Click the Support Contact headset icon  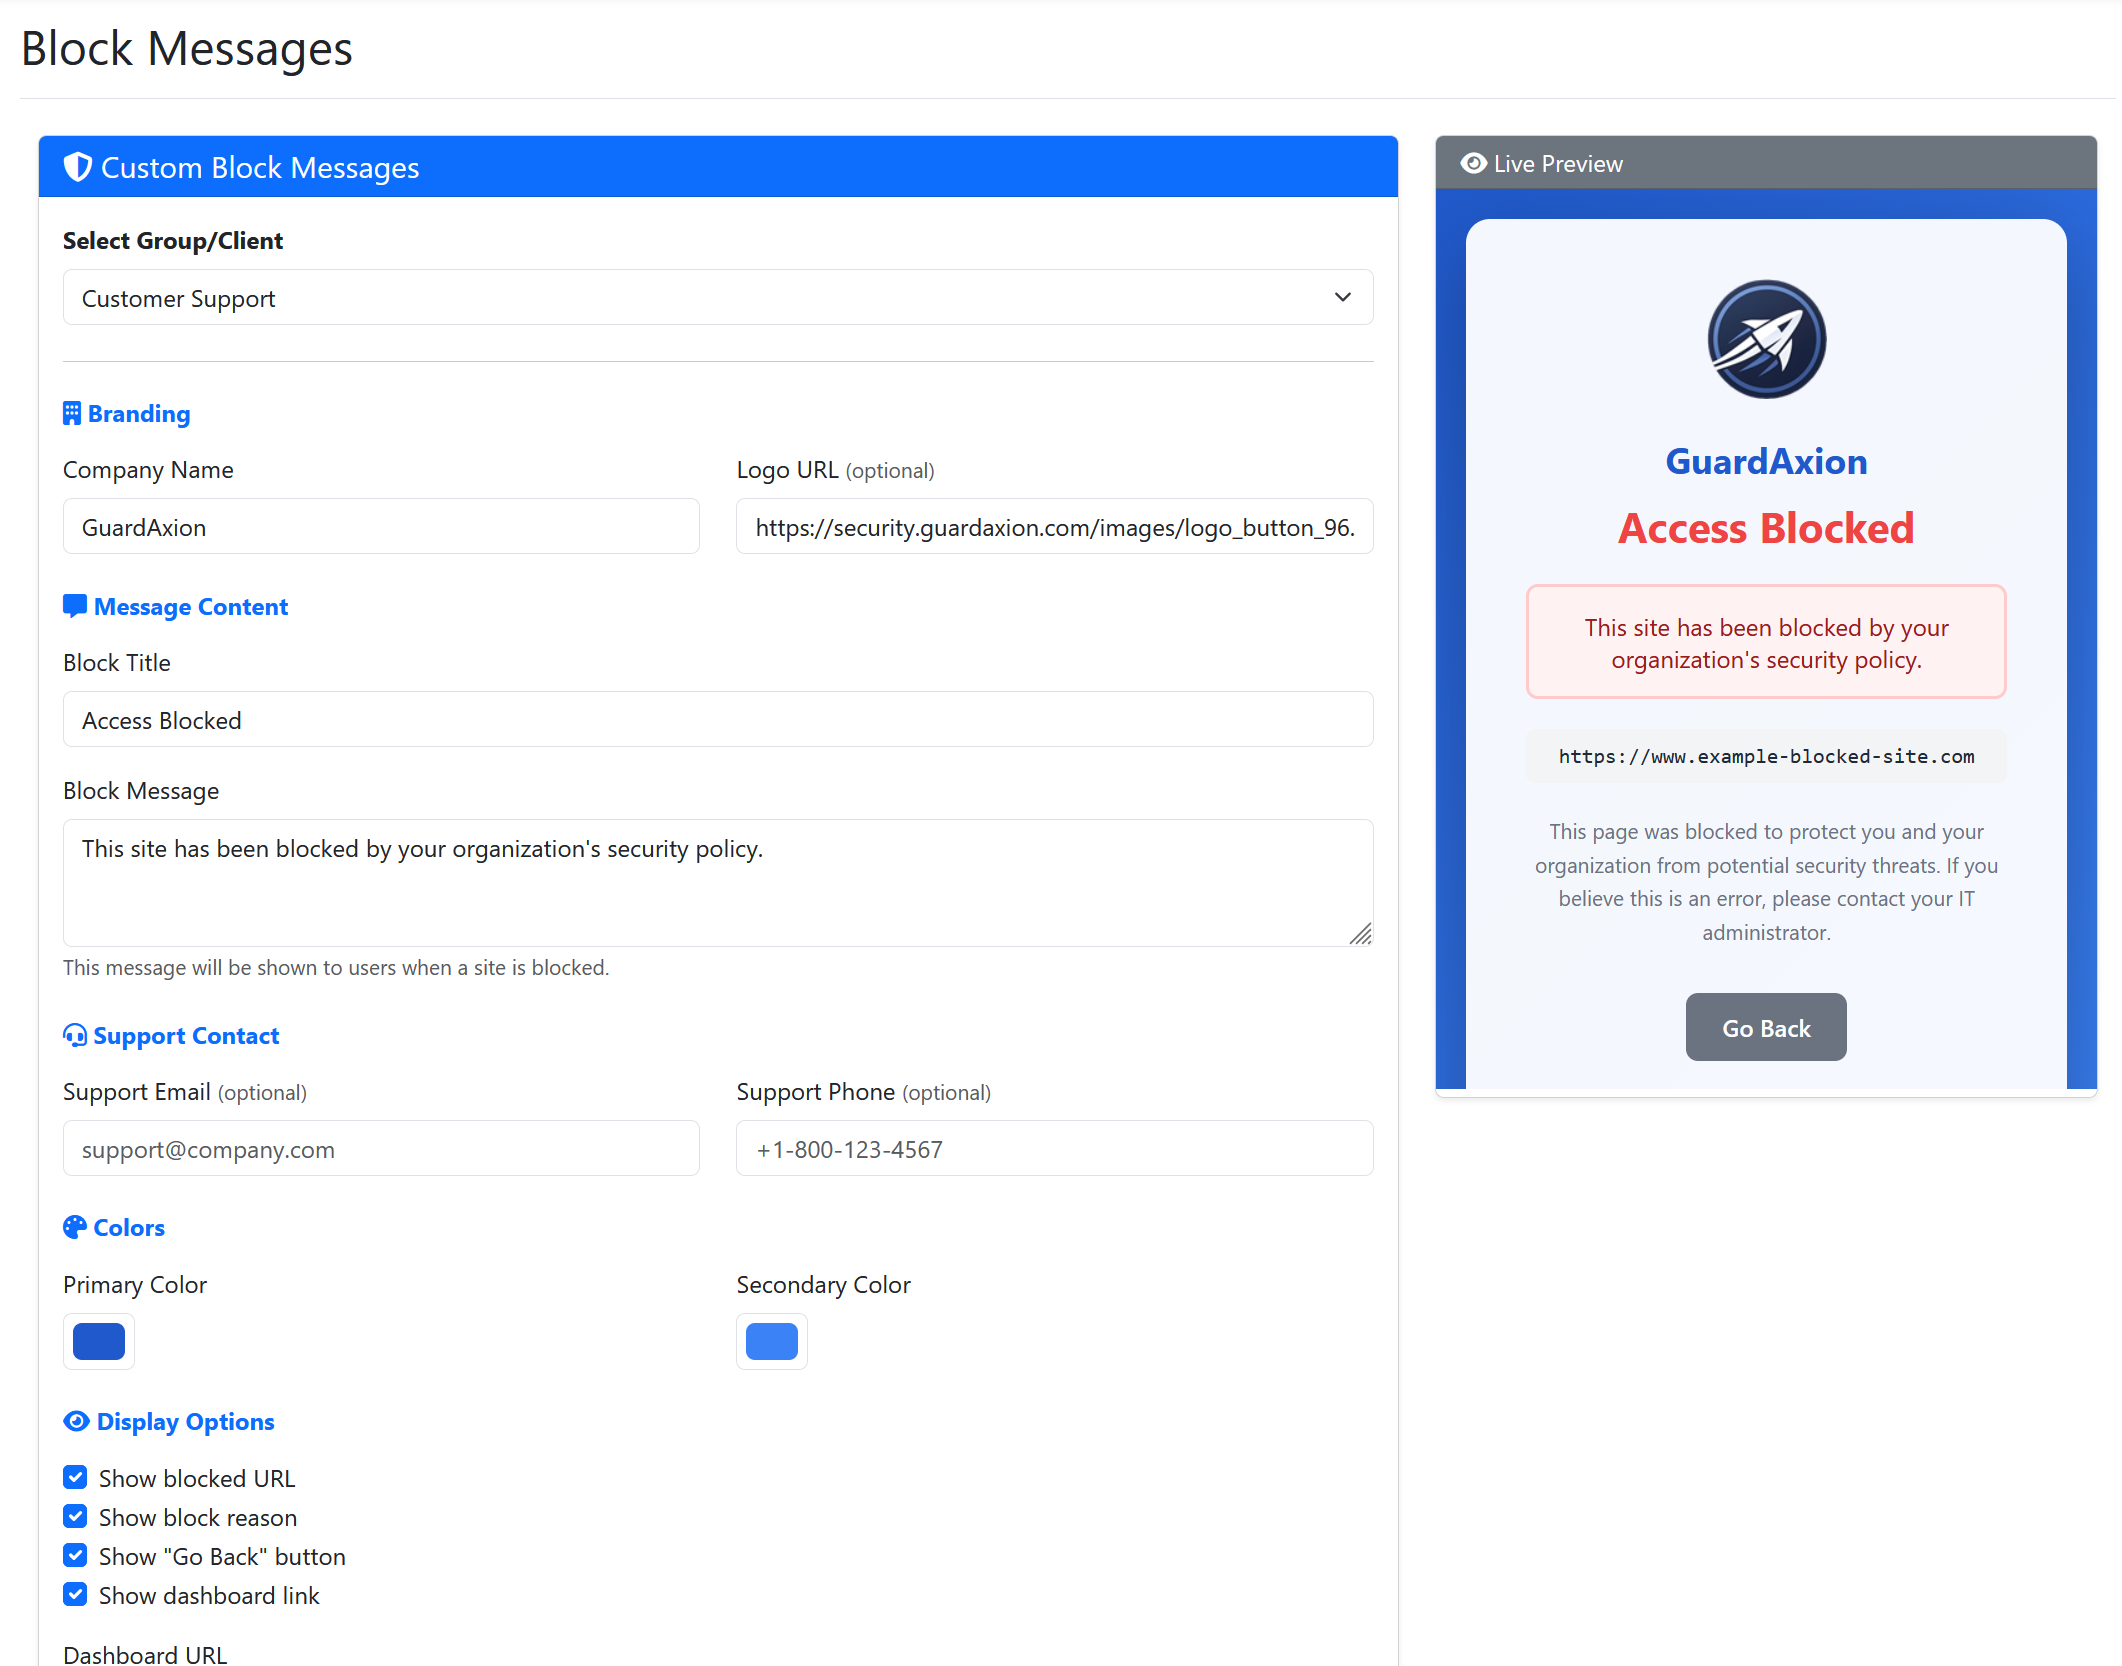coord(74,1036)
